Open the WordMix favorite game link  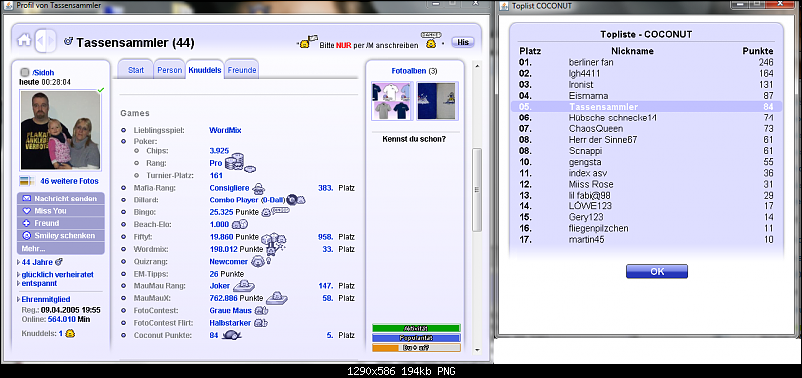225,130
